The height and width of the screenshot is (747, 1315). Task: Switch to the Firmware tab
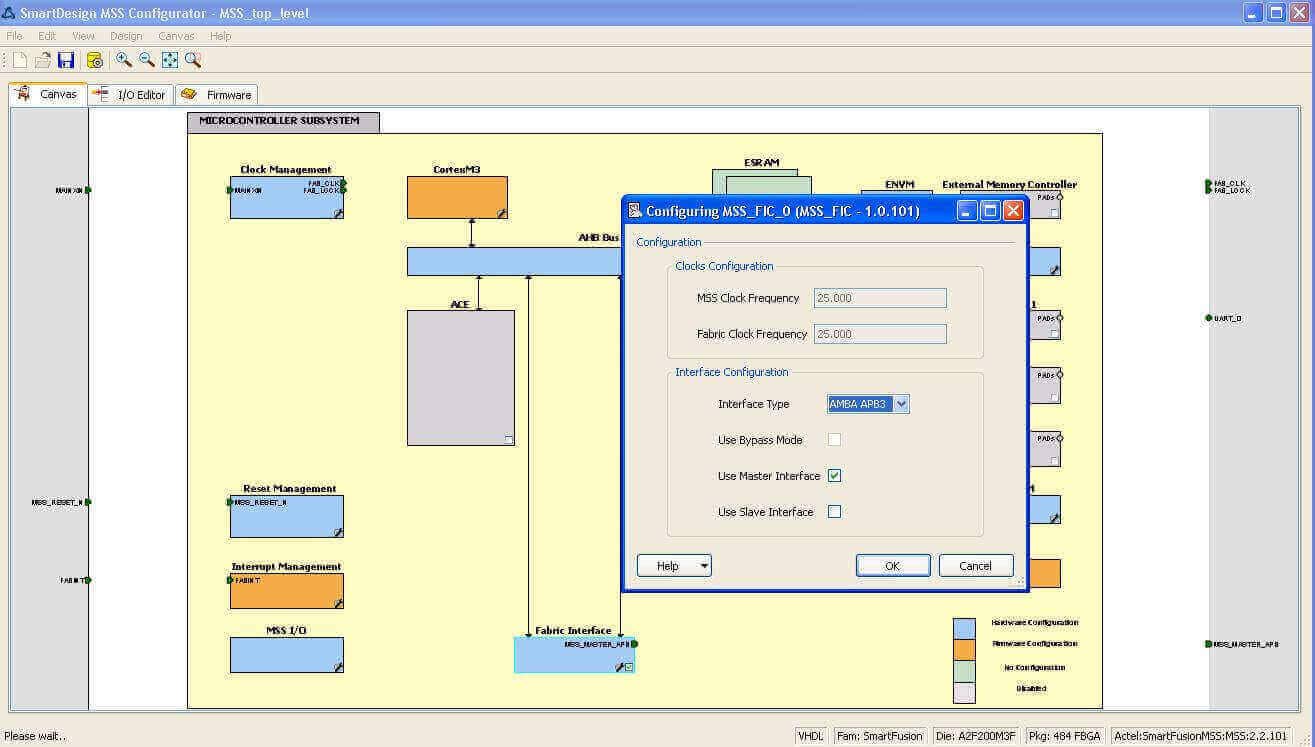(217, 95)
